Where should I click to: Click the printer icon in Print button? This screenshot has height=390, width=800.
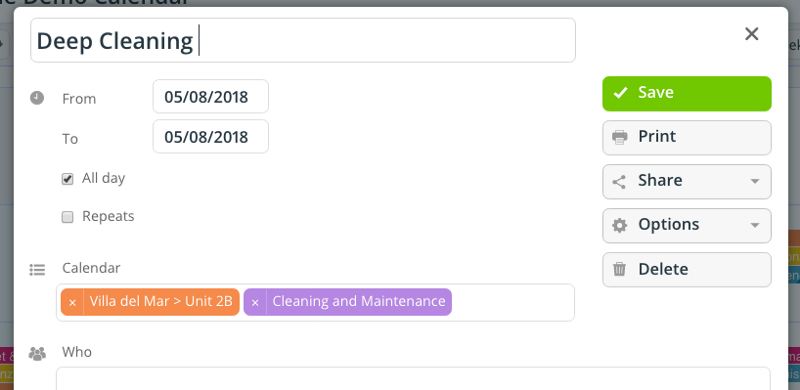coord(619,137)
